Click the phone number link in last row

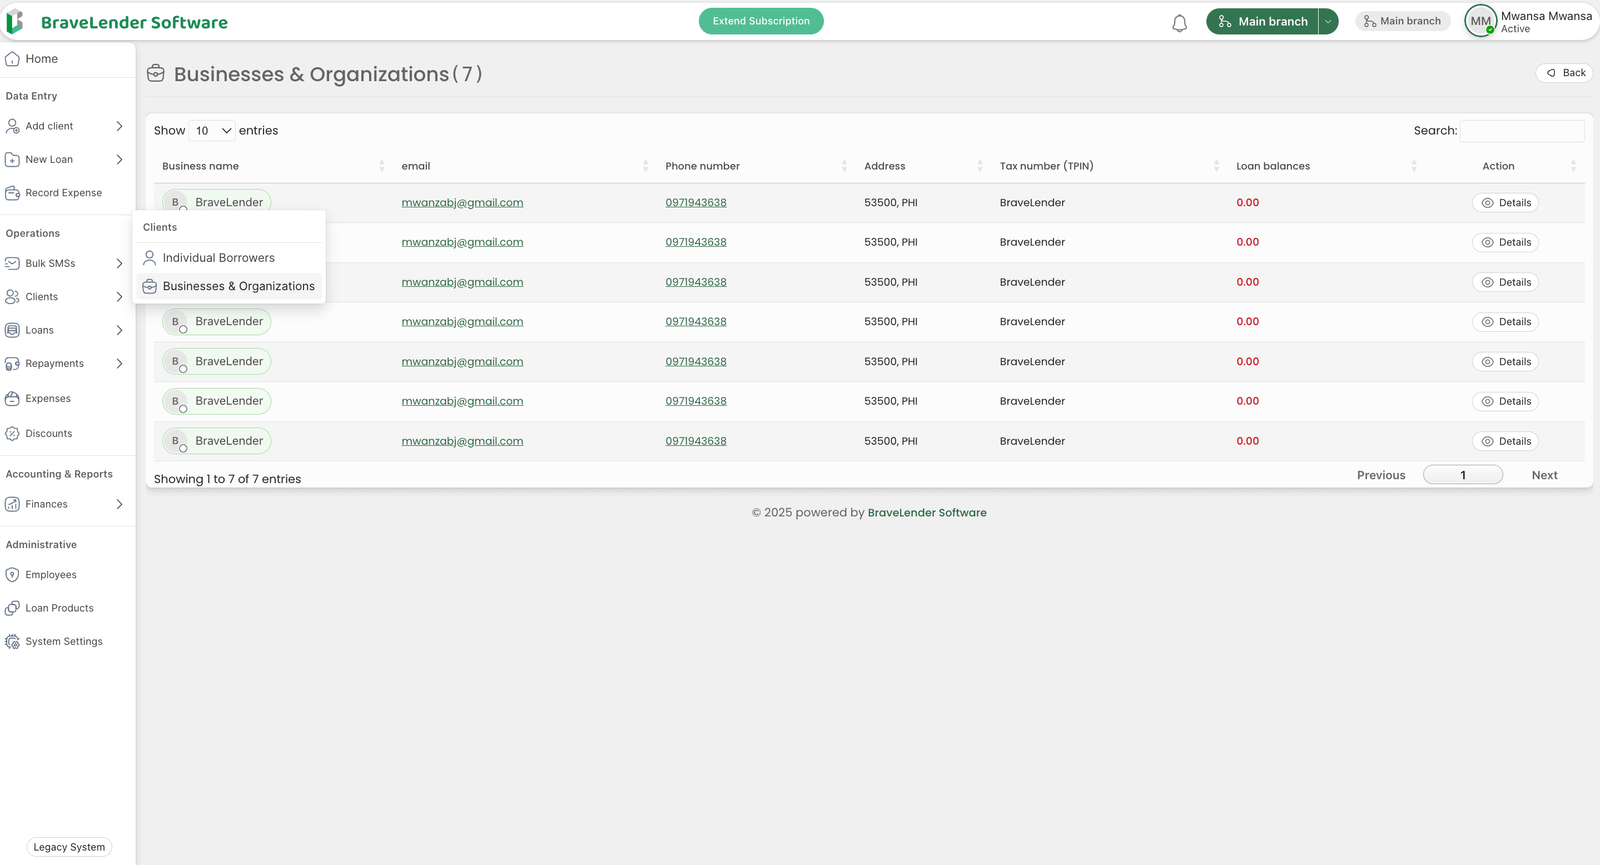(696, 441)
